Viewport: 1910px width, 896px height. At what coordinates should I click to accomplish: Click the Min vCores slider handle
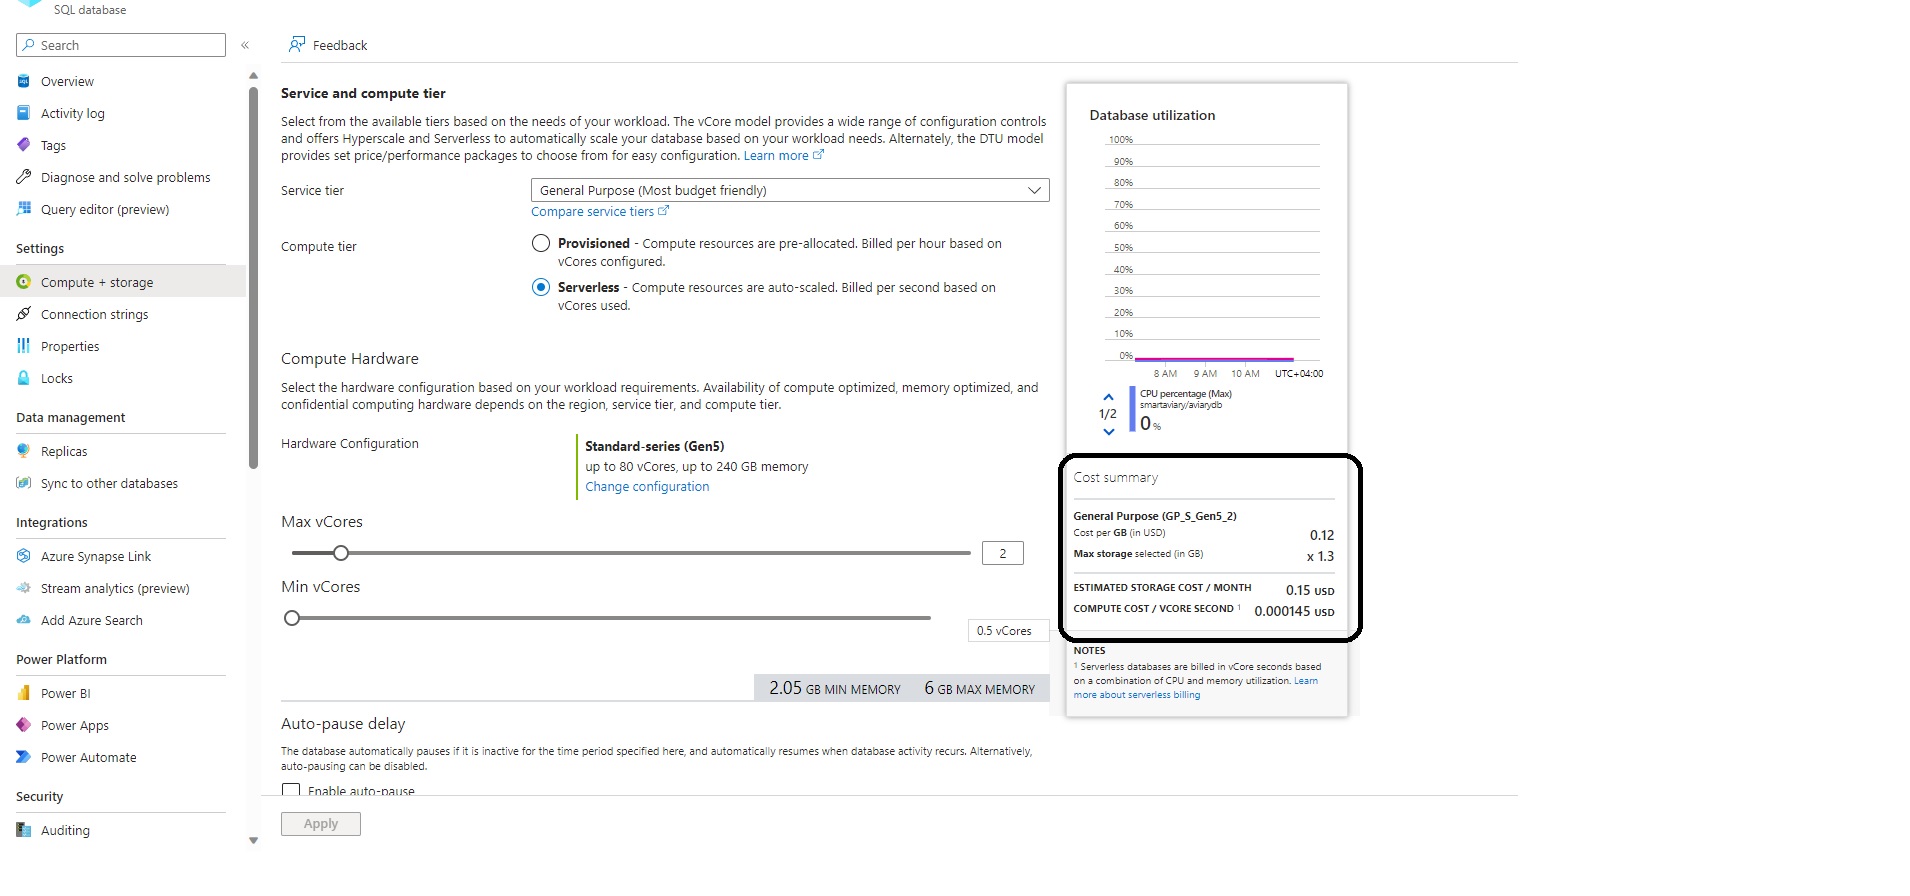click(292, 618)
